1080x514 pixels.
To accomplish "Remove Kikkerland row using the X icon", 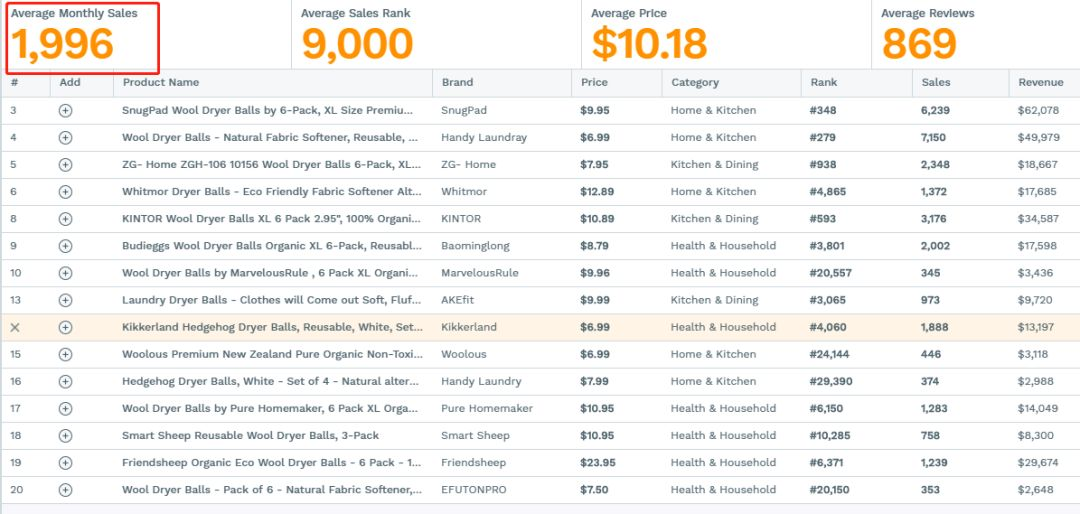I will (15, 327).
